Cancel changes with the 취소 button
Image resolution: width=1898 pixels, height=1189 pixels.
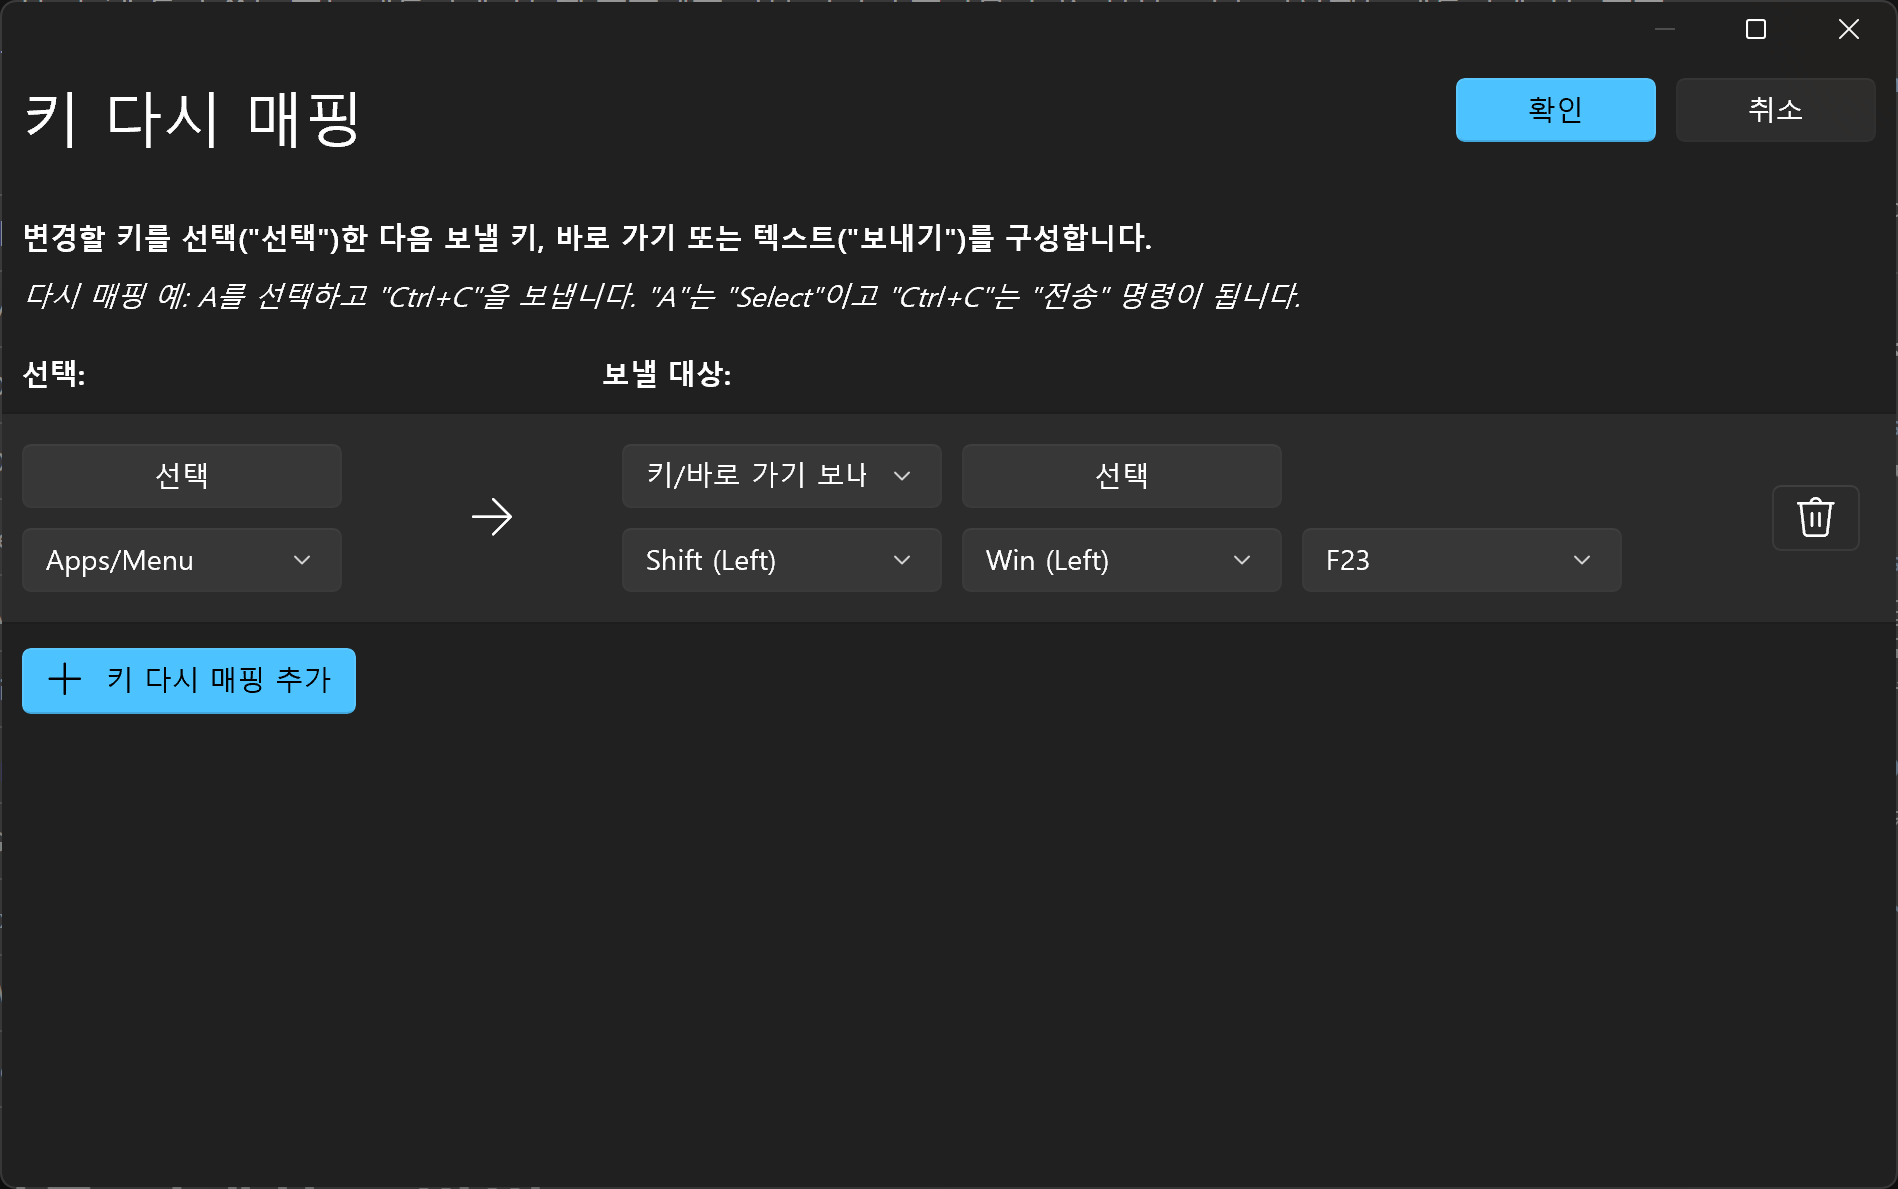[x=1775, y=109]
